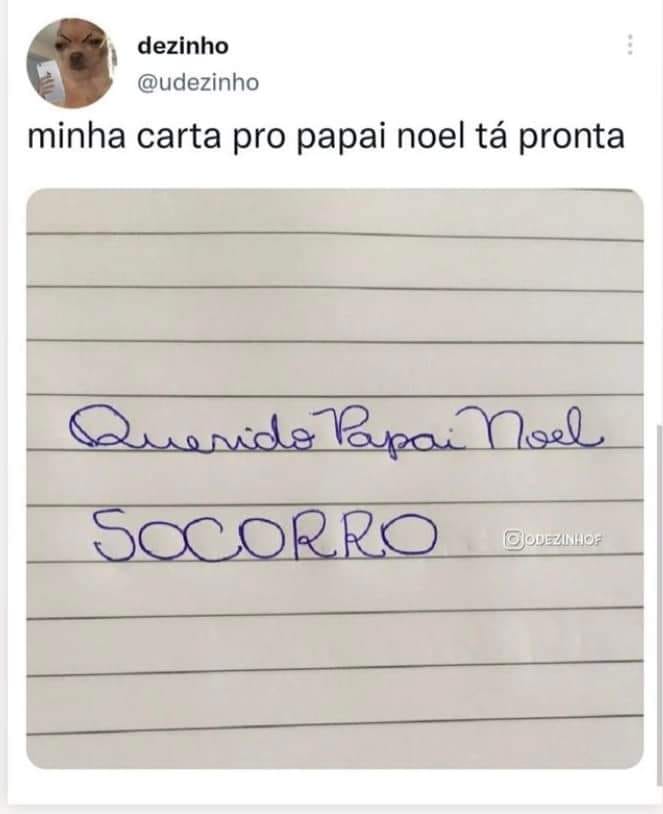Open the handwritten letter photo
The width and height of the screenshot is (663, 814).
(x=335, y=479)
